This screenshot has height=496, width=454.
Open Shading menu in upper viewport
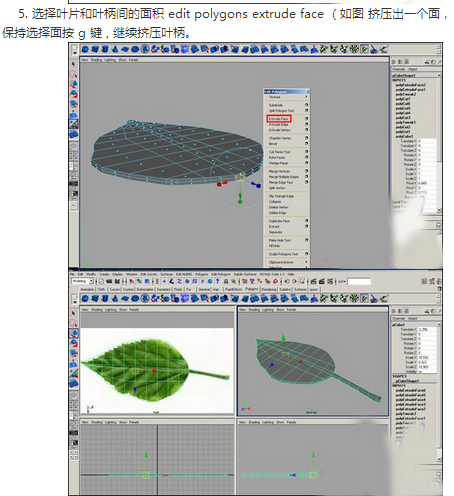(x=96, y=60)
